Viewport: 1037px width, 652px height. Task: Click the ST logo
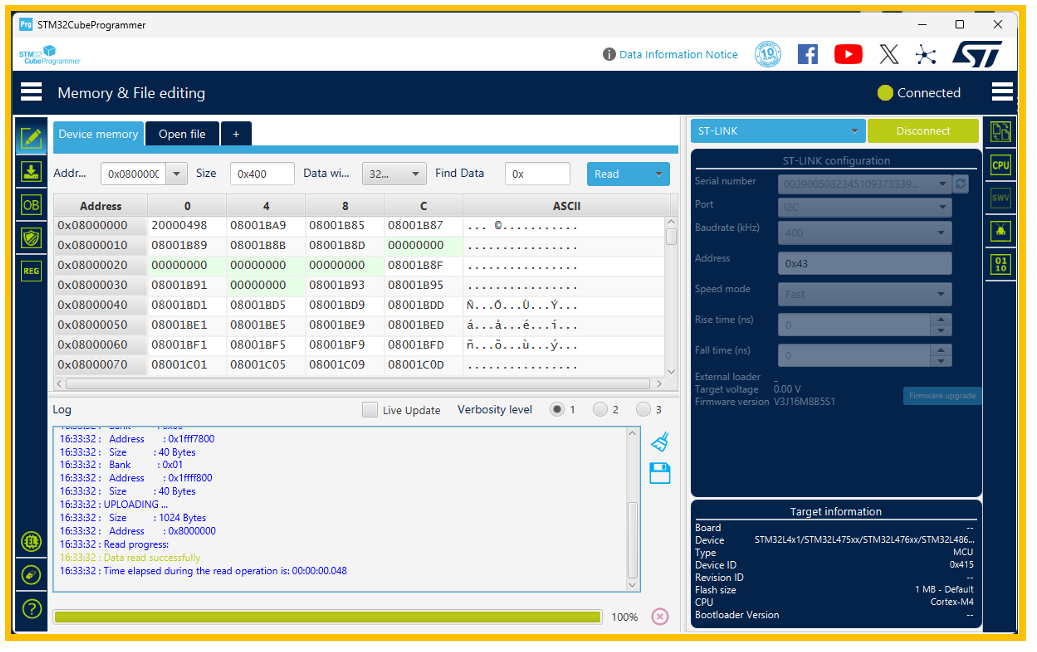977,54
